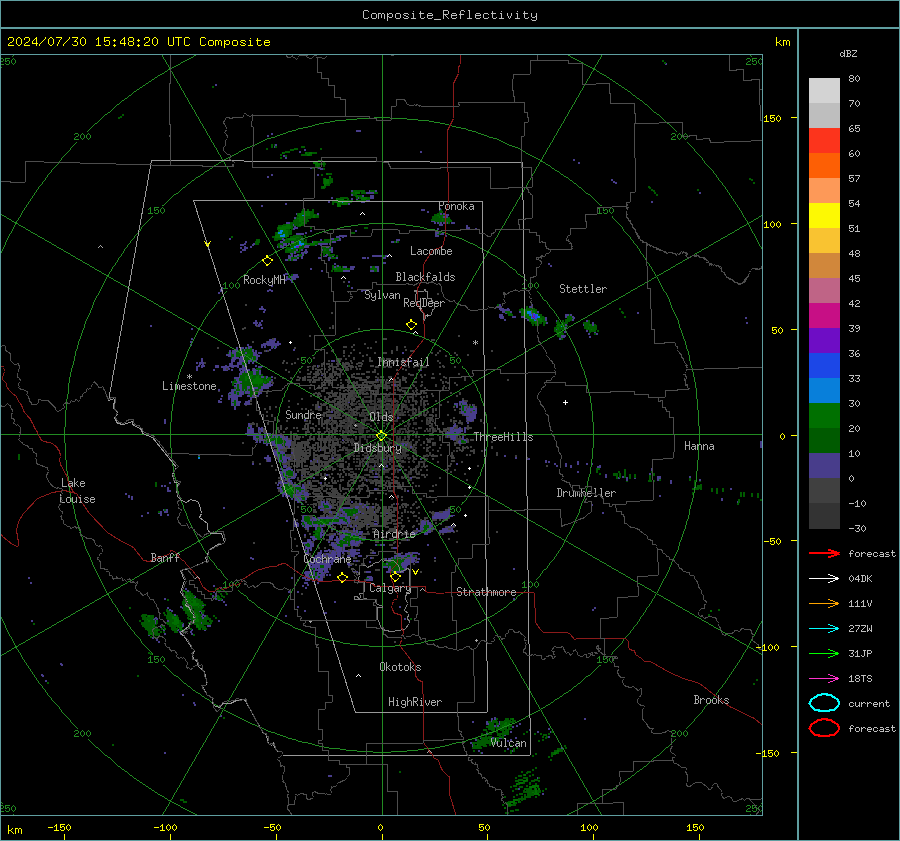This screenshot has width=900, height=841.
Task: Click the Cochrane town label
Action: [x=327, y=559]
